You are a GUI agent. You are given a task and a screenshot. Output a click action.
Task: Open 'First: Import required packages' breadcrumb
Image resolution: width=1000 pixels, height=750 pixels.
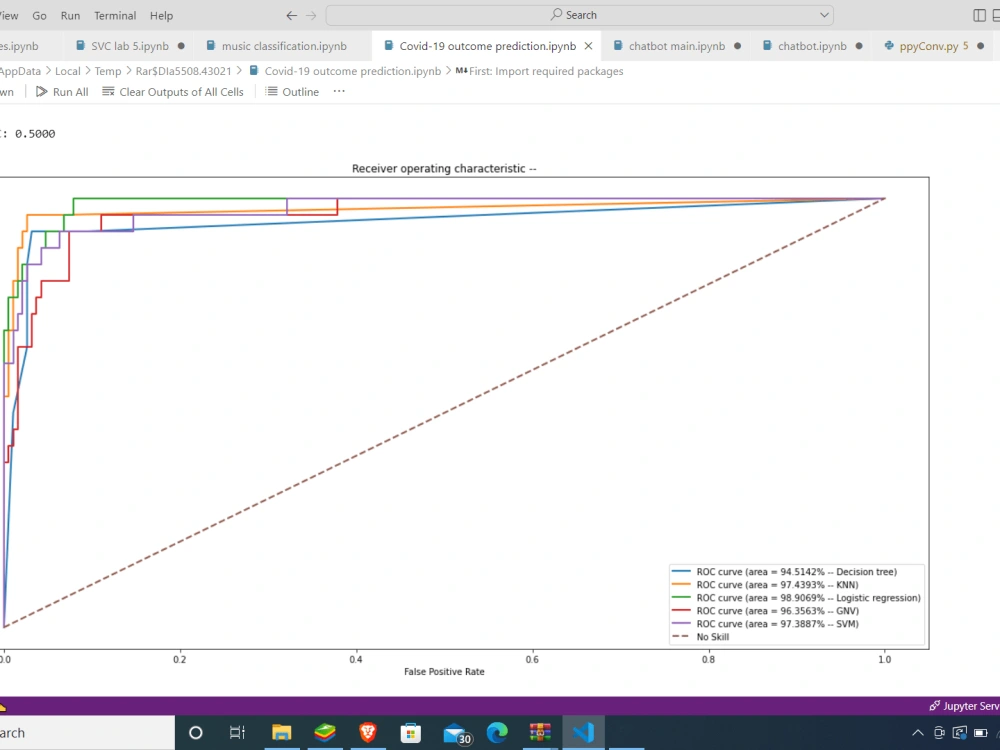coord(546,71)
